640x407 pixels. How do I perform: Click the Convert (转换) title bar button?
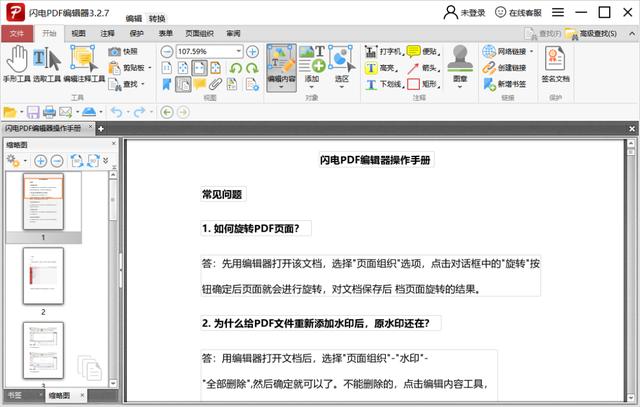pyautogui.click(x=157, y=18)
